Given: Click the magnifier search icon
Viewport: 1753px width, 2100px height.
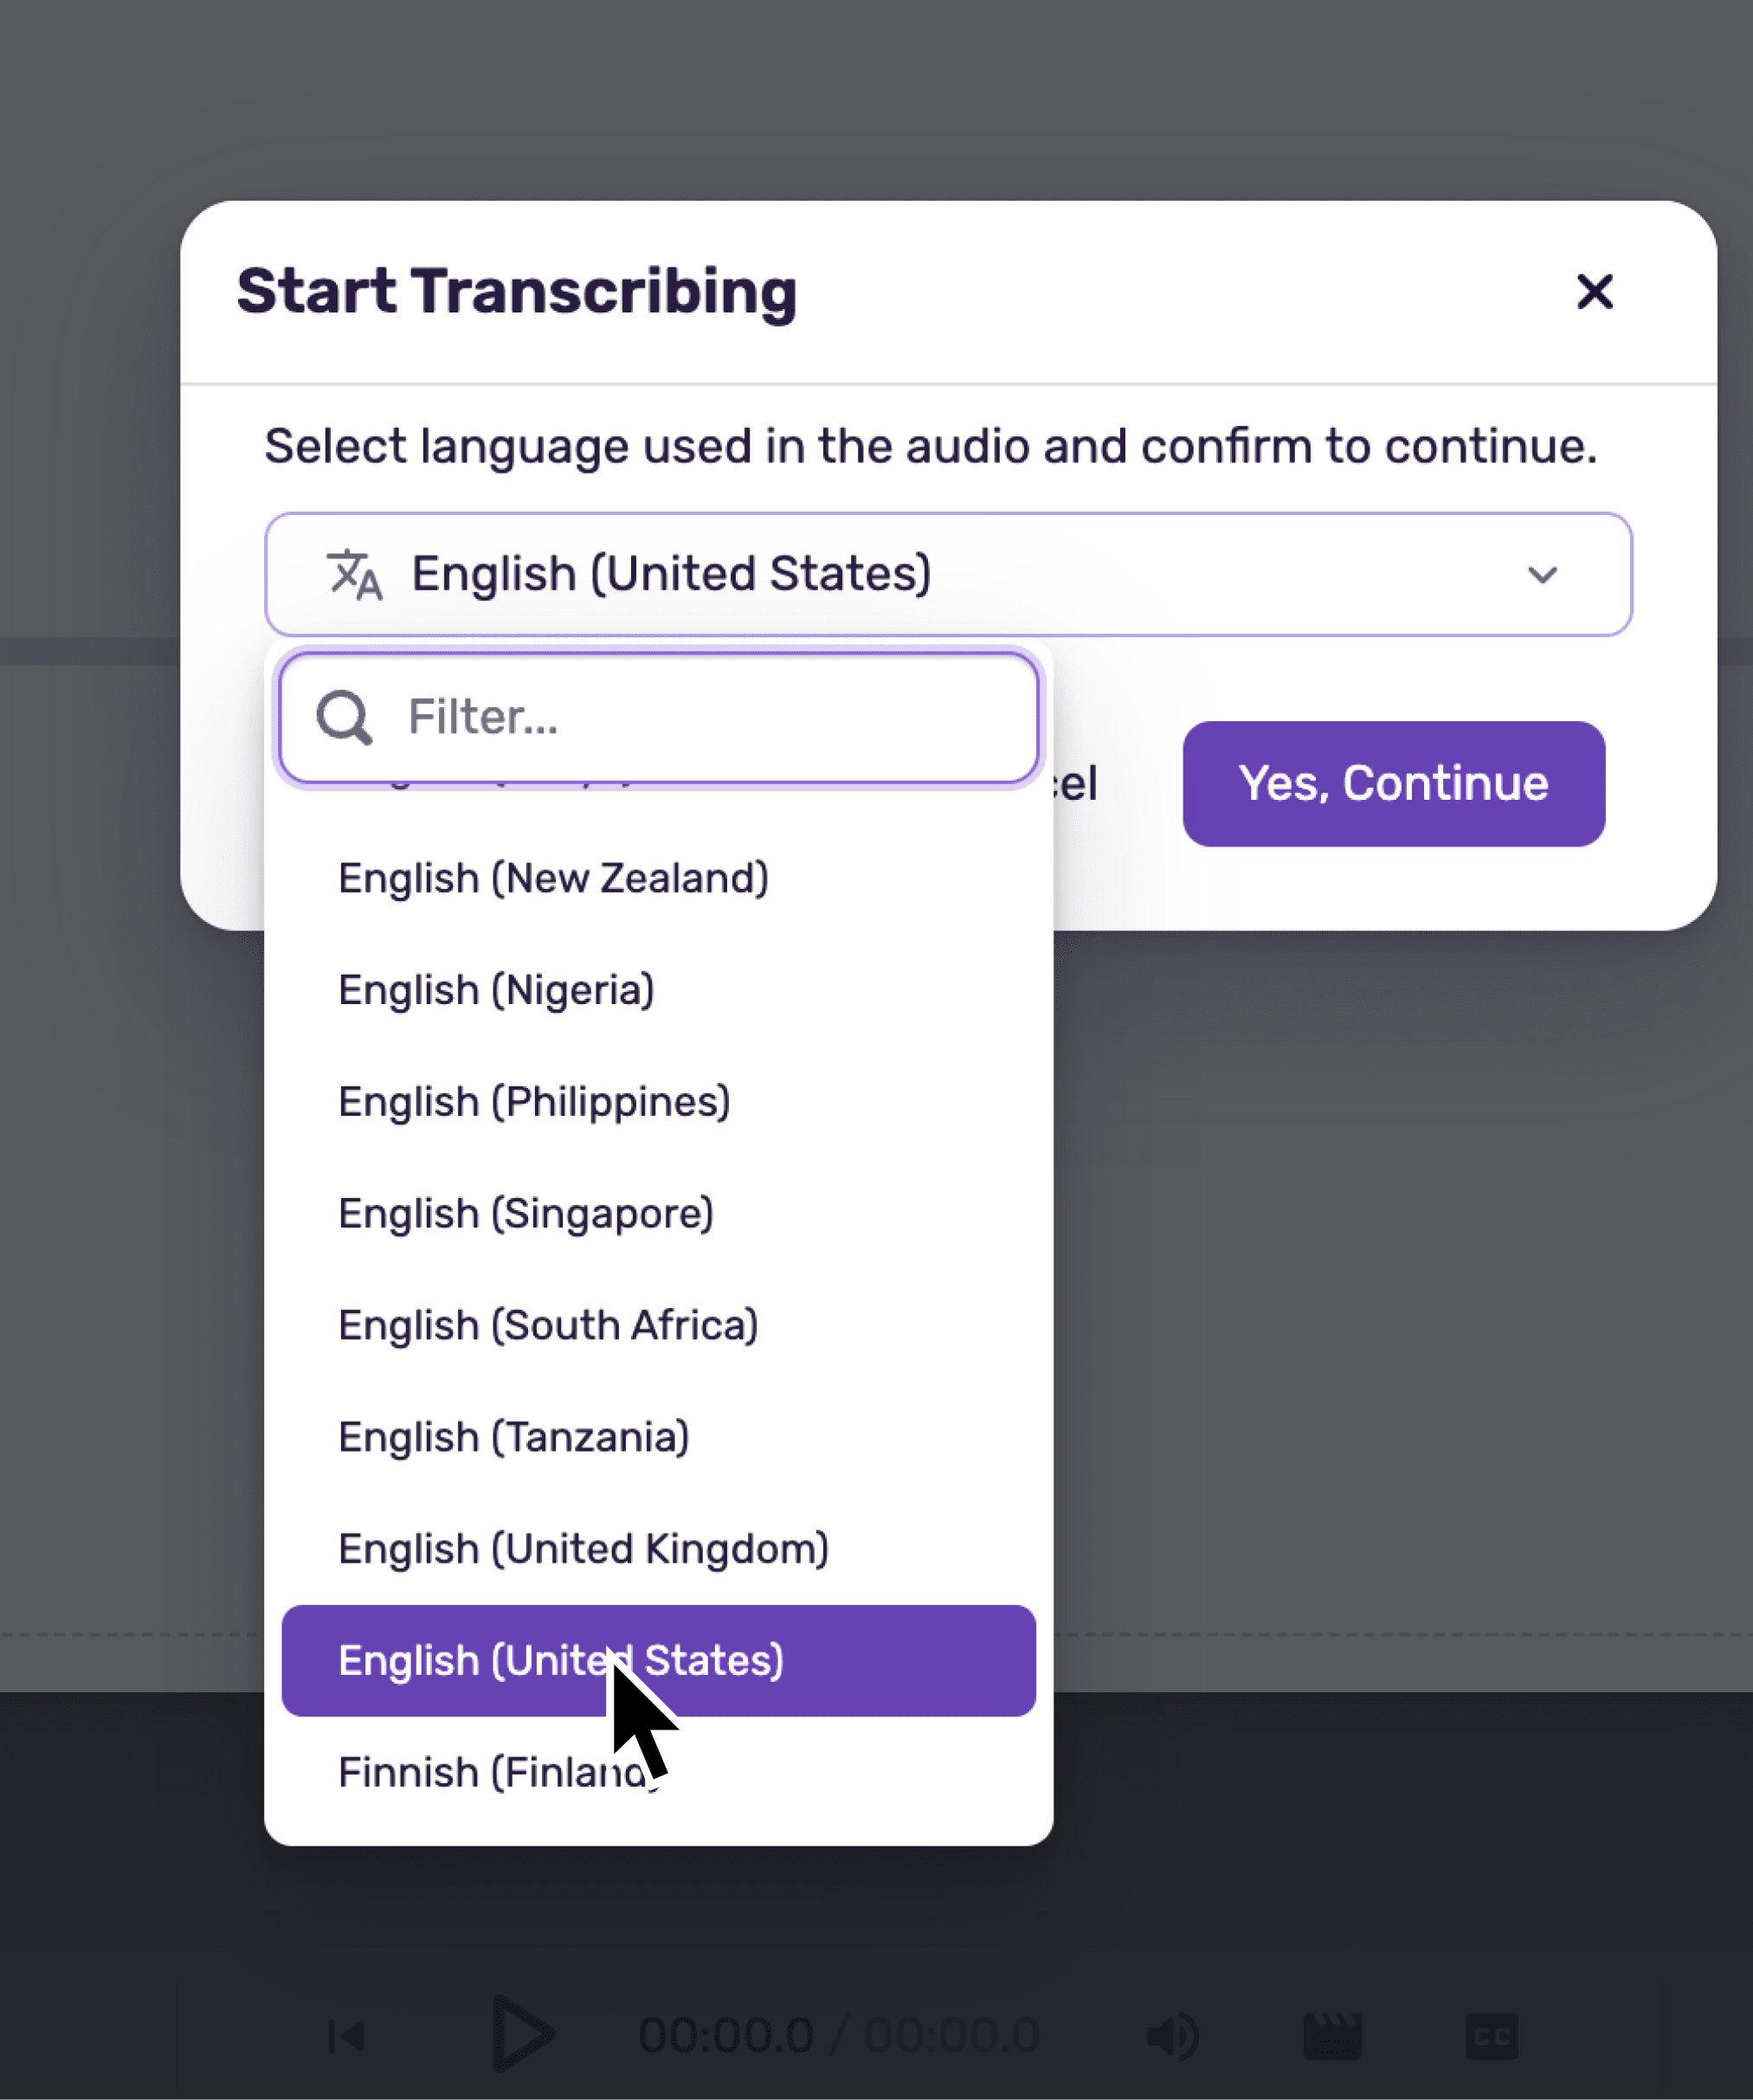Looking at the screenshot, I should click(x=344, y=717).
